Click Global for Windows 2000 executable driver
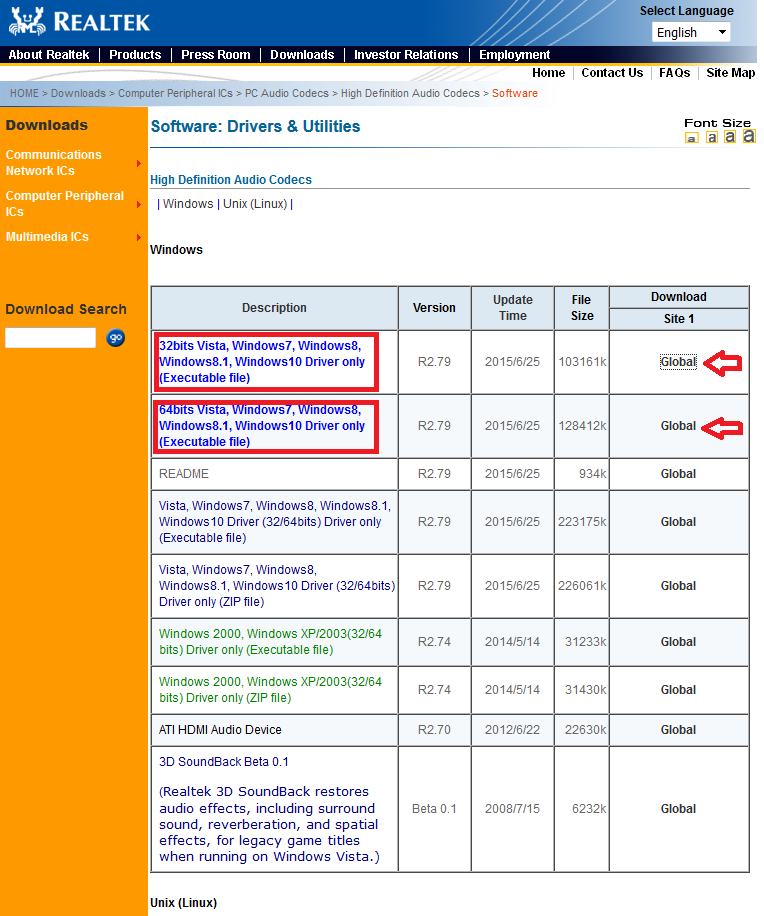 point(678,641)
